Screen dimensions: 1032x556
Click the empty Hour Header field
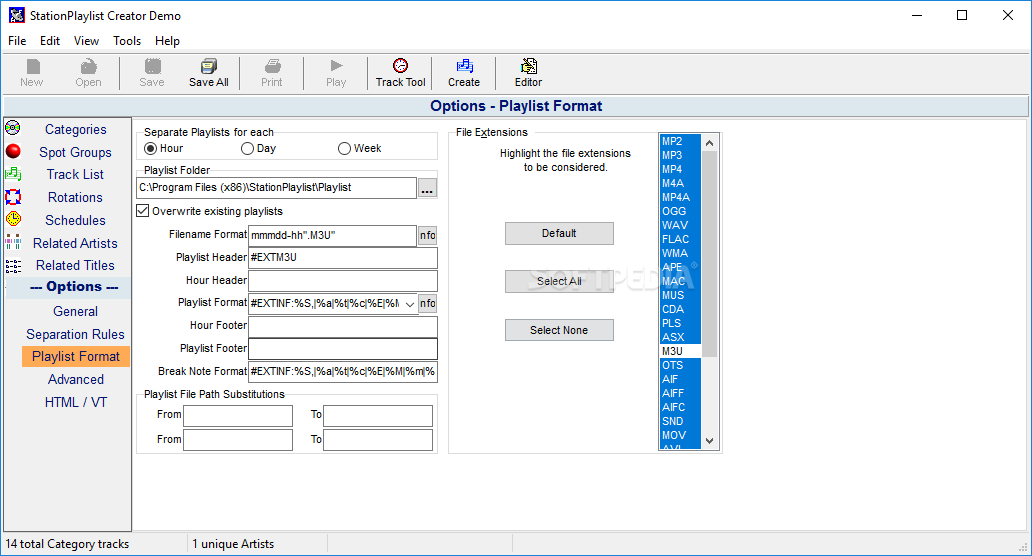[x=343, y=281]
